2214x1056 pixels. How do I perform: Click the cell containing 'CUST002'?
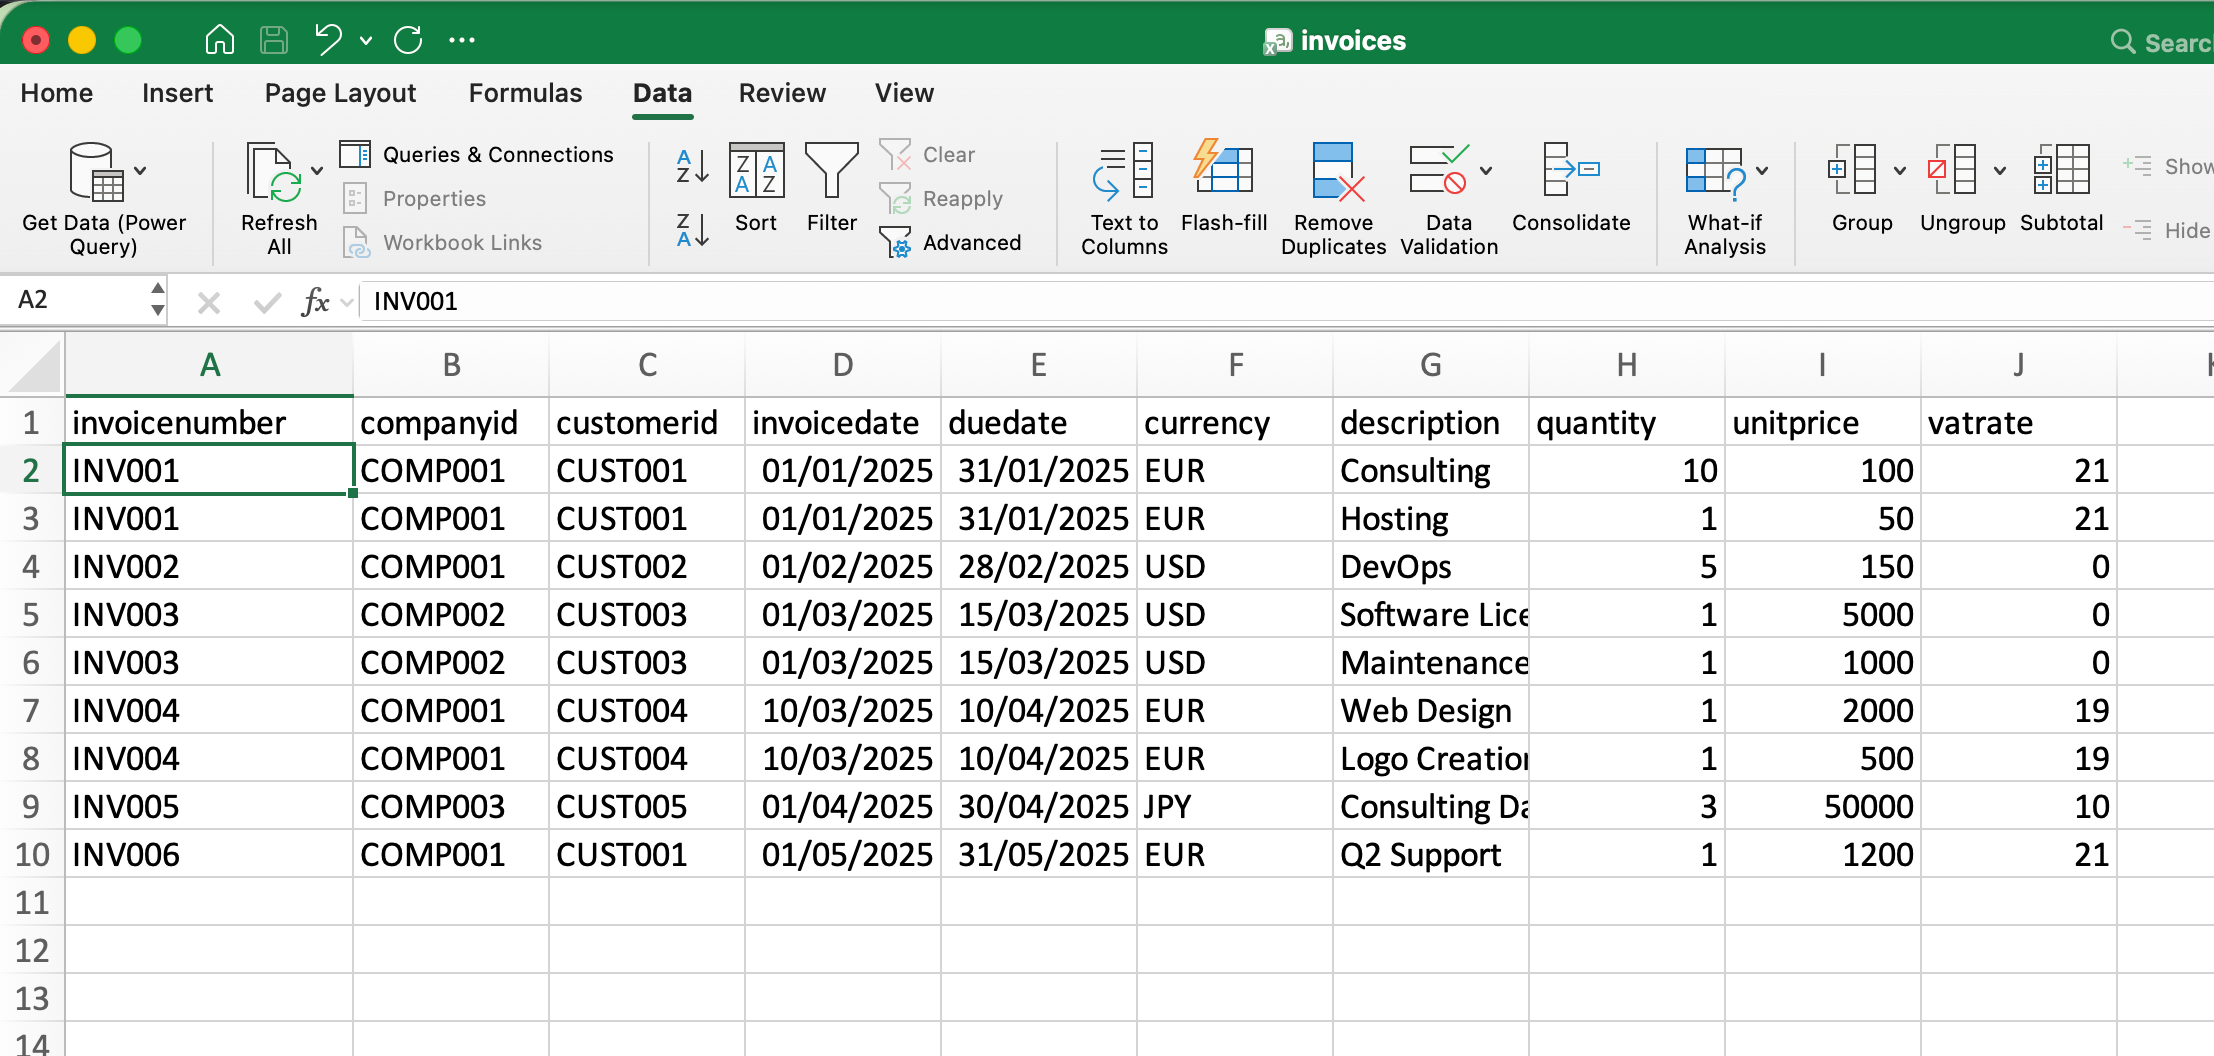coord(647,566)
